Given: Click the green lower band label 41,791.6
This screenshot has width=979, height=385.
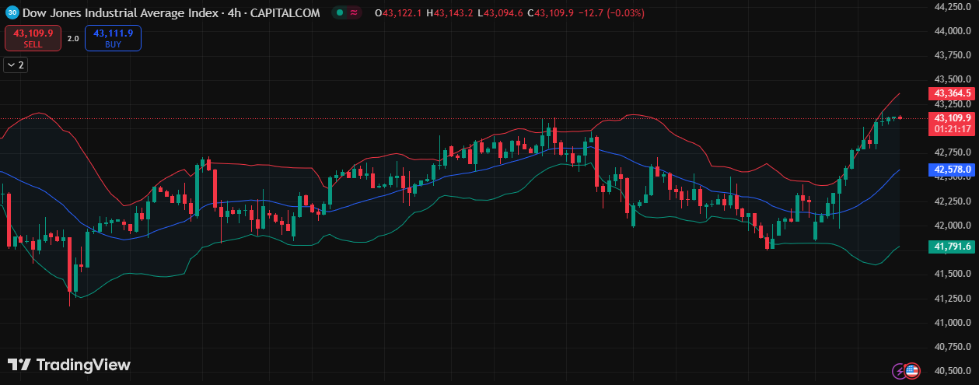Looking at the screenshot, I should pos(952,247).
